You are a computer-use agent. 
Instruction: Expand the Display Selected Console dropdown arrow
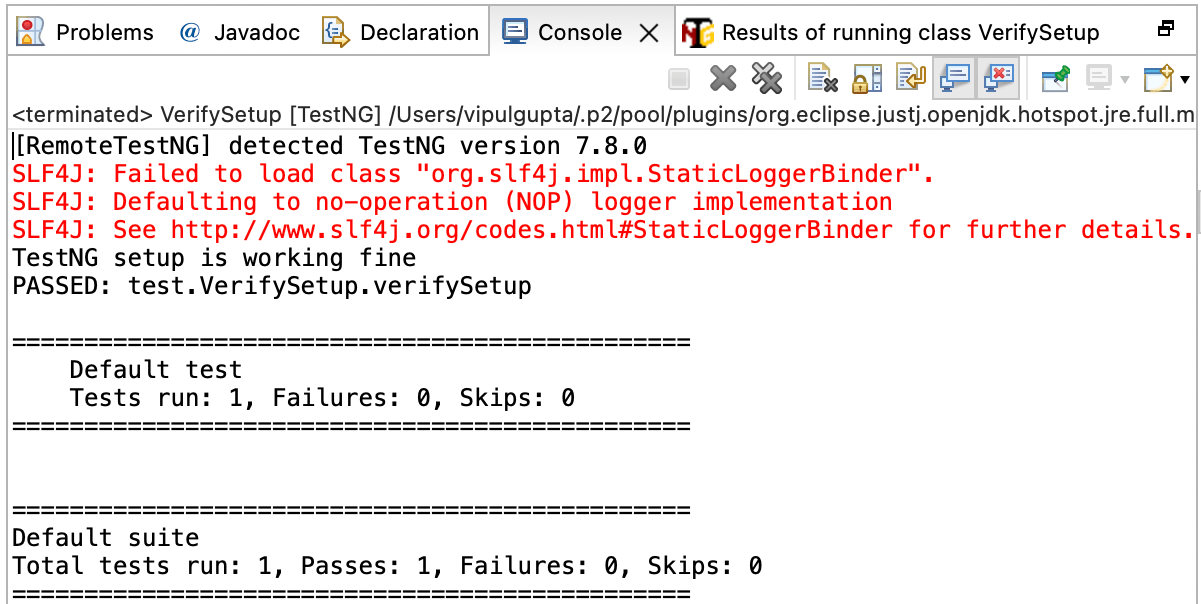pos(1125,79)
